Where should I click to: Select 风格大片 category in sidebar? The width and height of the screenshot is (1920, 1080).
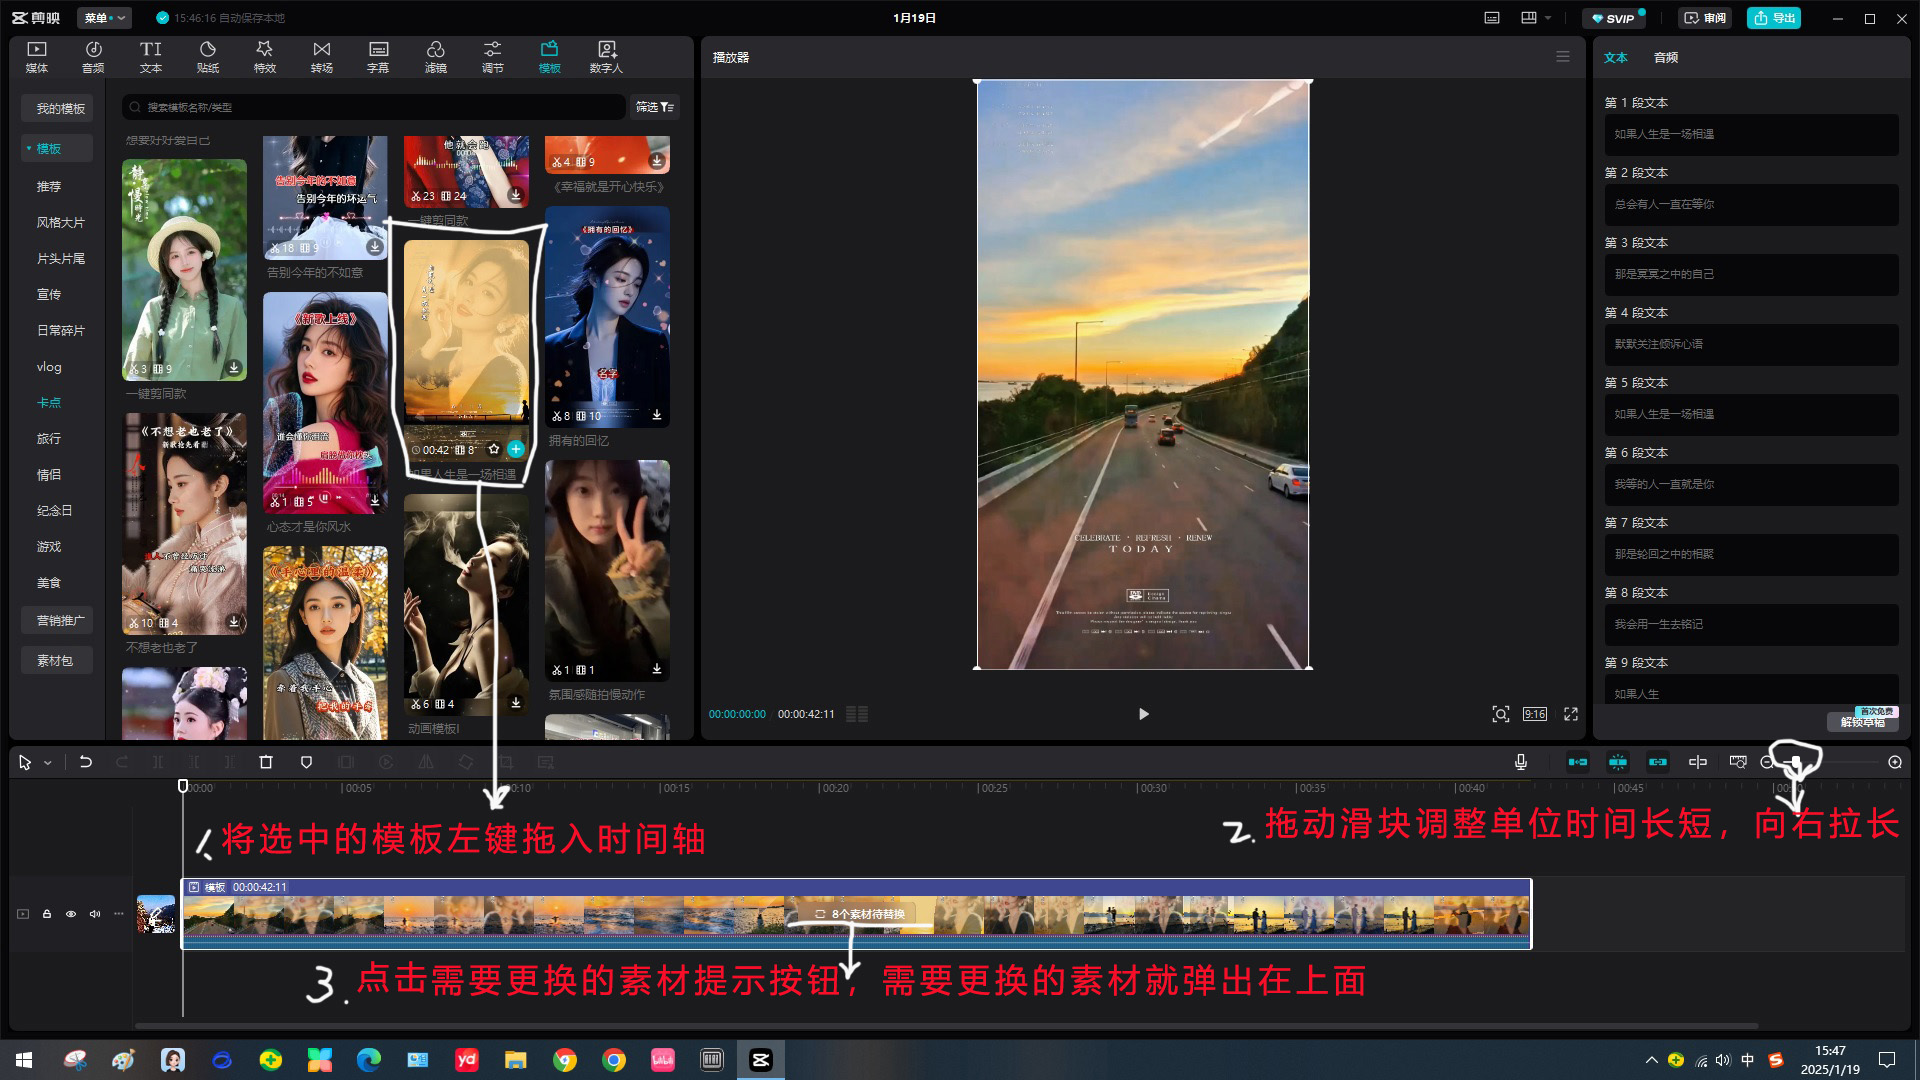pos(60,223)
